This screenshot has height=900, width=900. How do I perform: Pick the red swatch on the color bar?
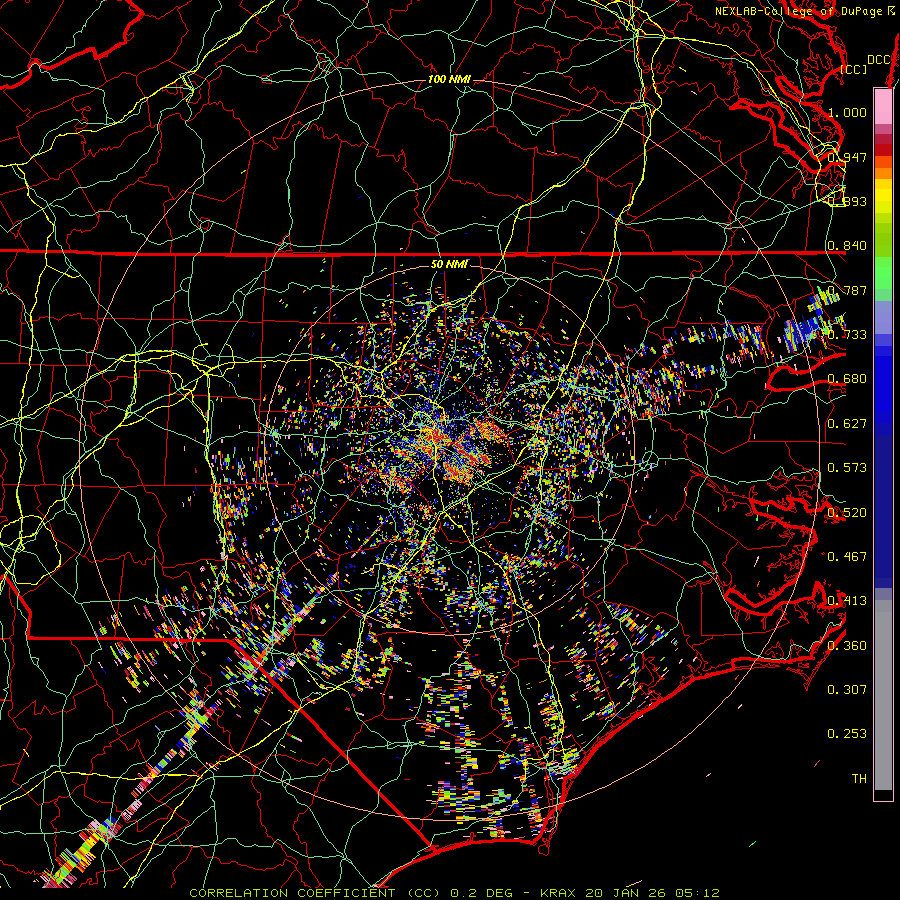click(883, 150)
